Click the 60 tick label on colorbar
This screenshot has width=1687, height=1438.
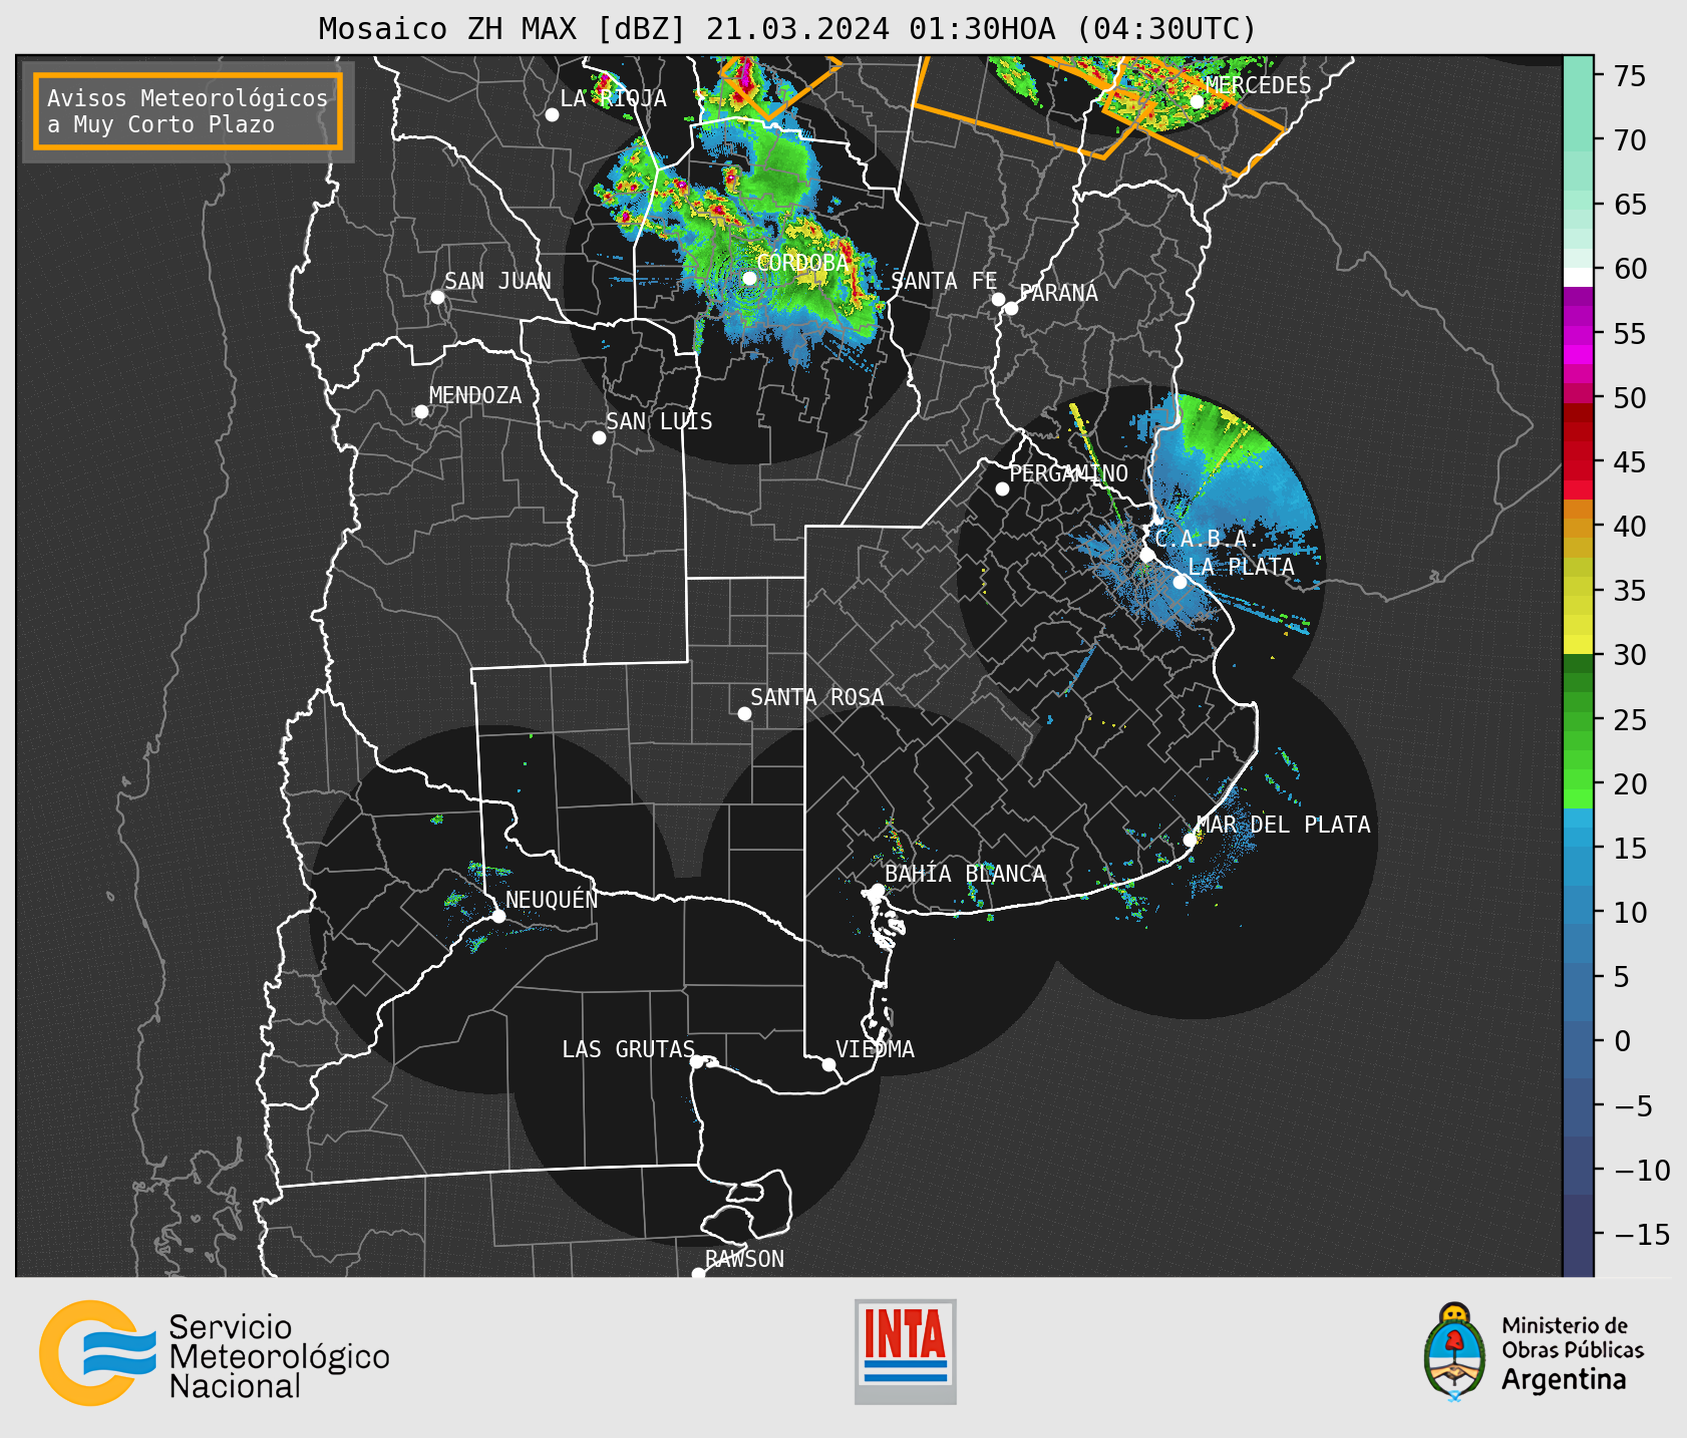click(1629, 269)
